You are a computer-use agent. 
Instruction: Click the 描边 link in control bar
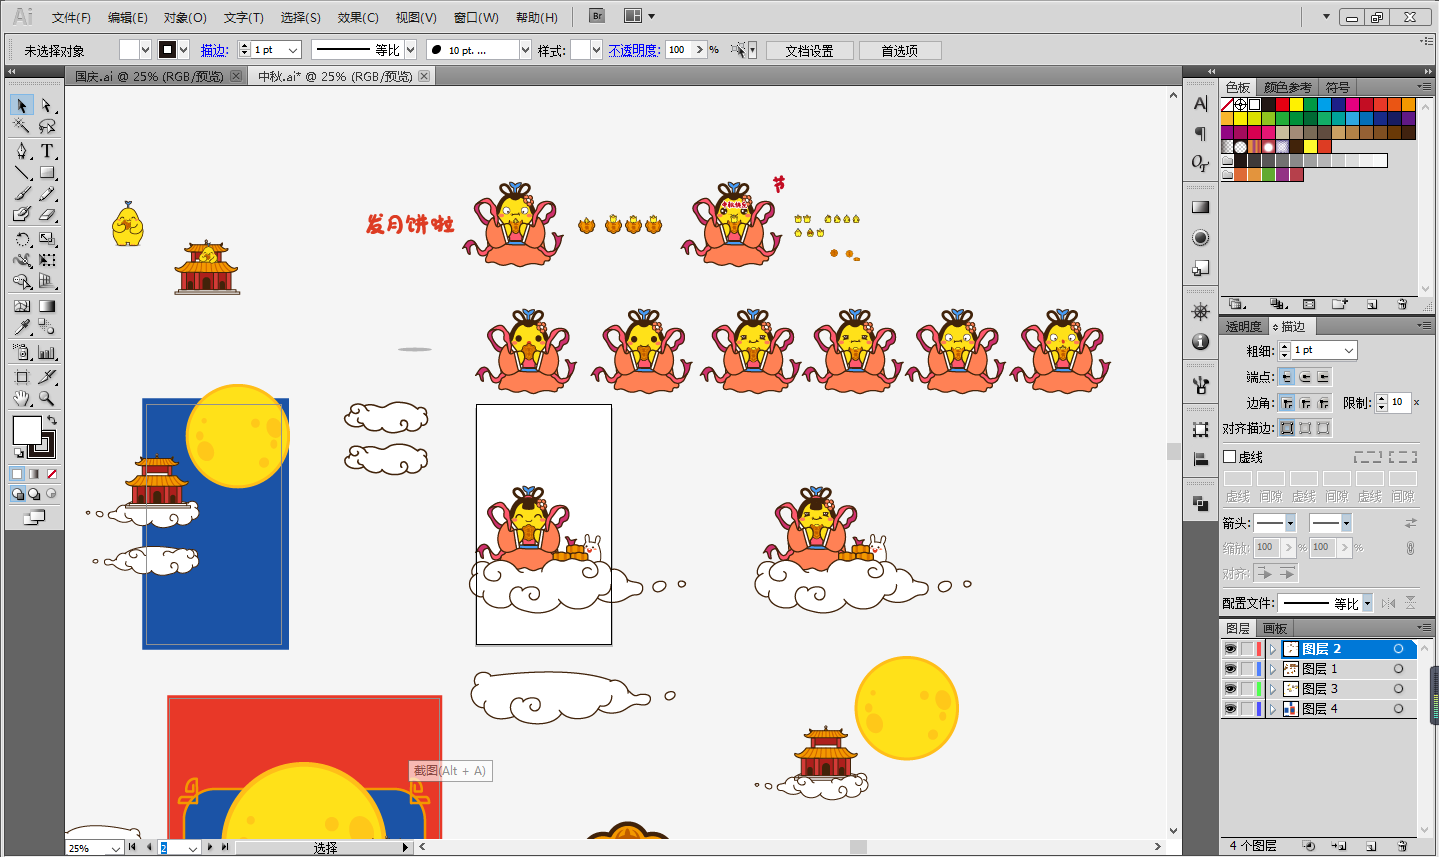click(x=214, y=50)
